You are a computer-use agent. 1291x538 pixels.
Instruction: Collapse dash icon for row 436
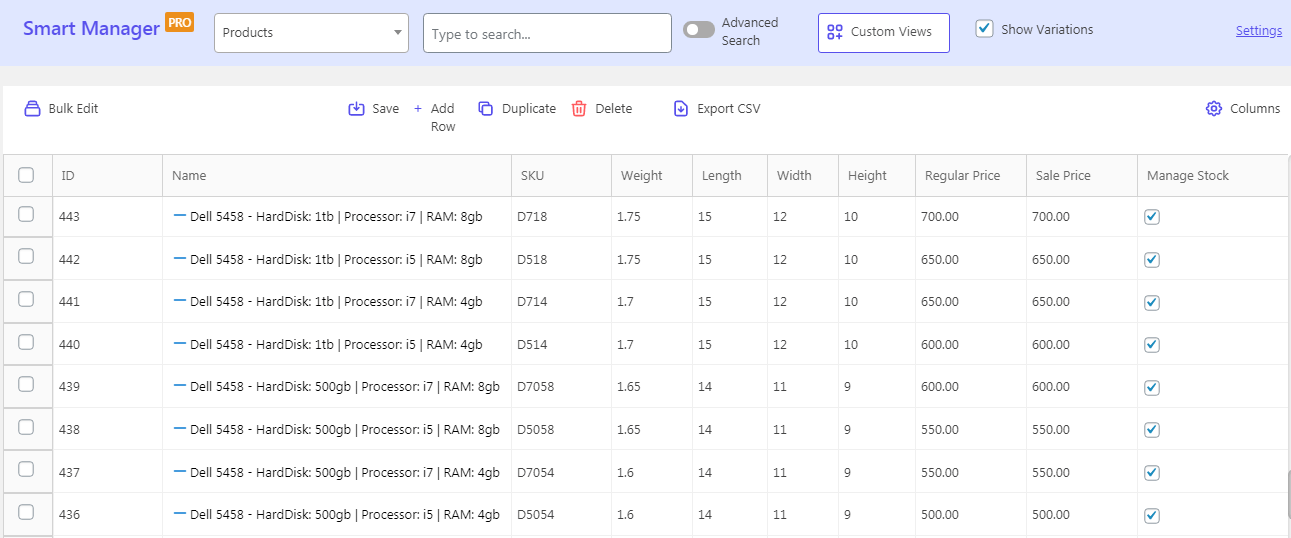pyautogui.click(x=180, y=513)
